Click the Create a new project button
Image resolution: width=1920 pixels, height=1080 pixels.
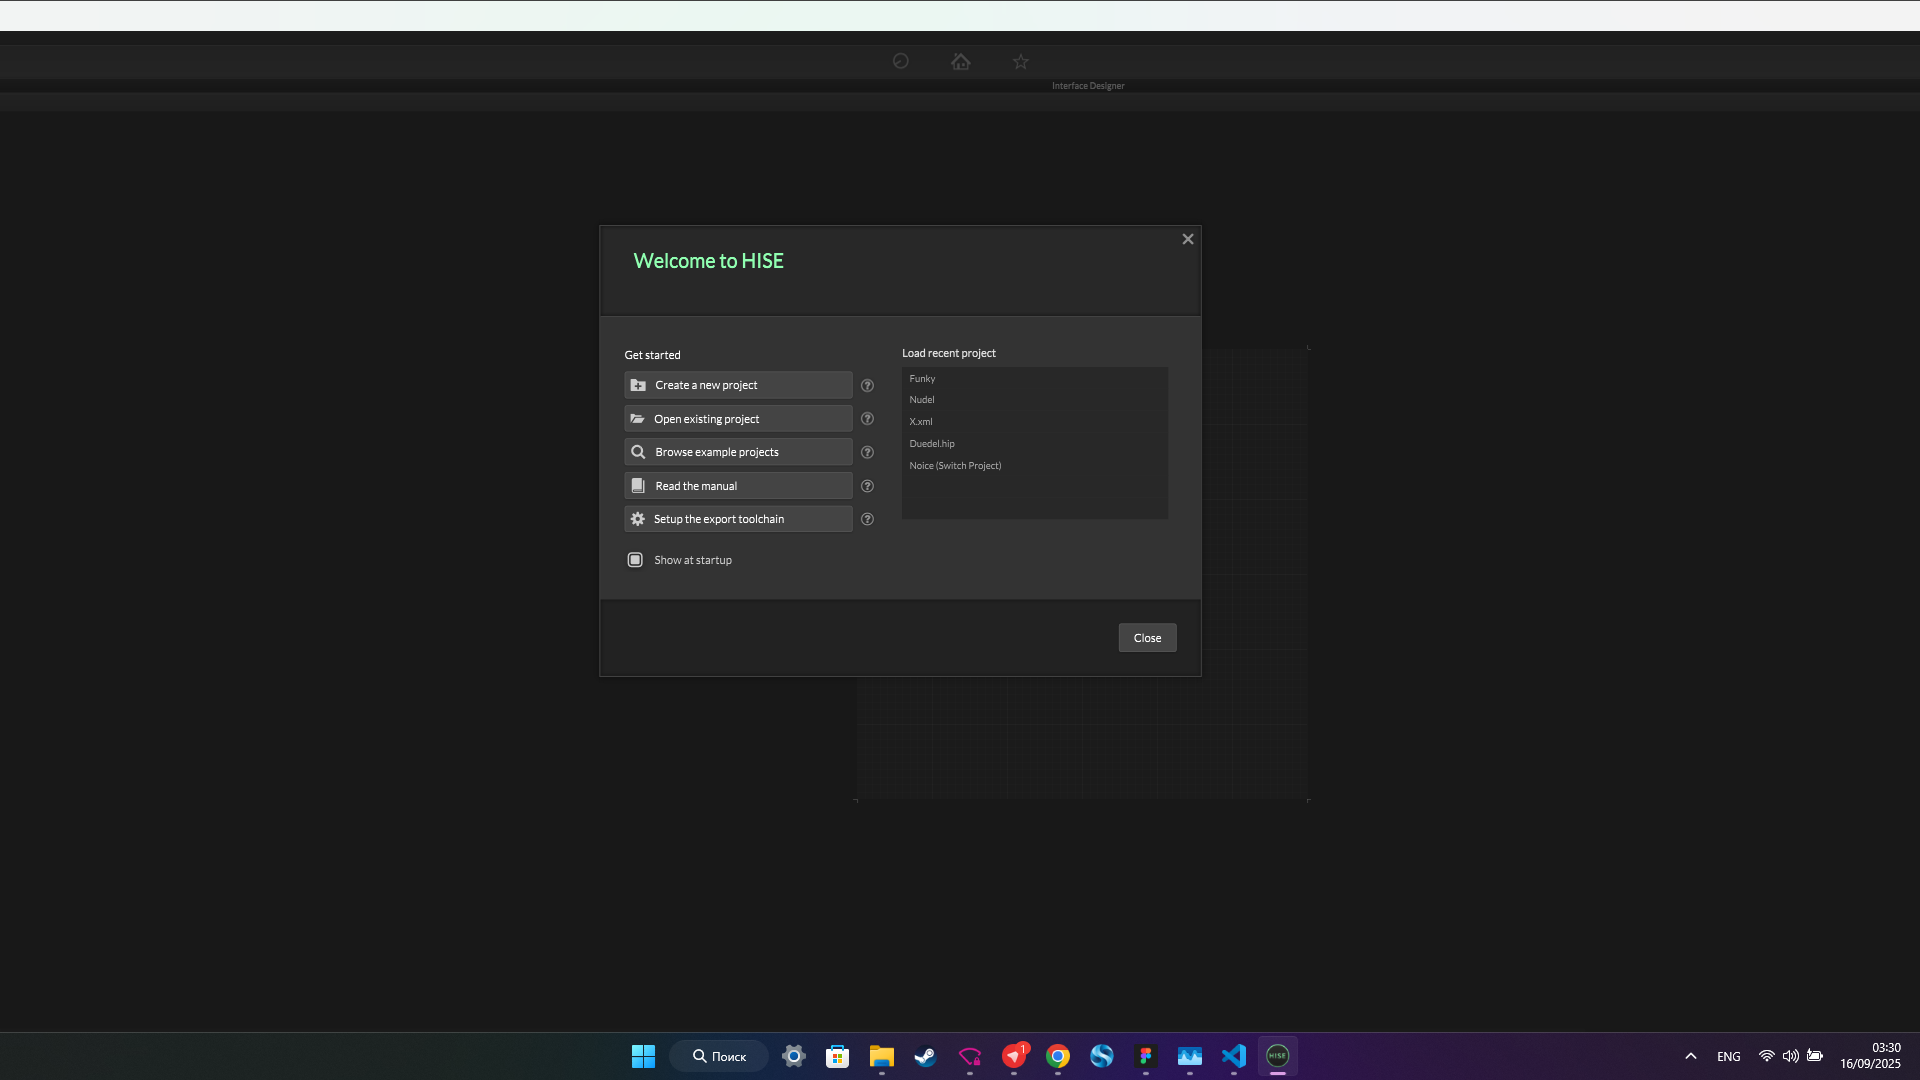pyautogui.click(x=738, y=385)
